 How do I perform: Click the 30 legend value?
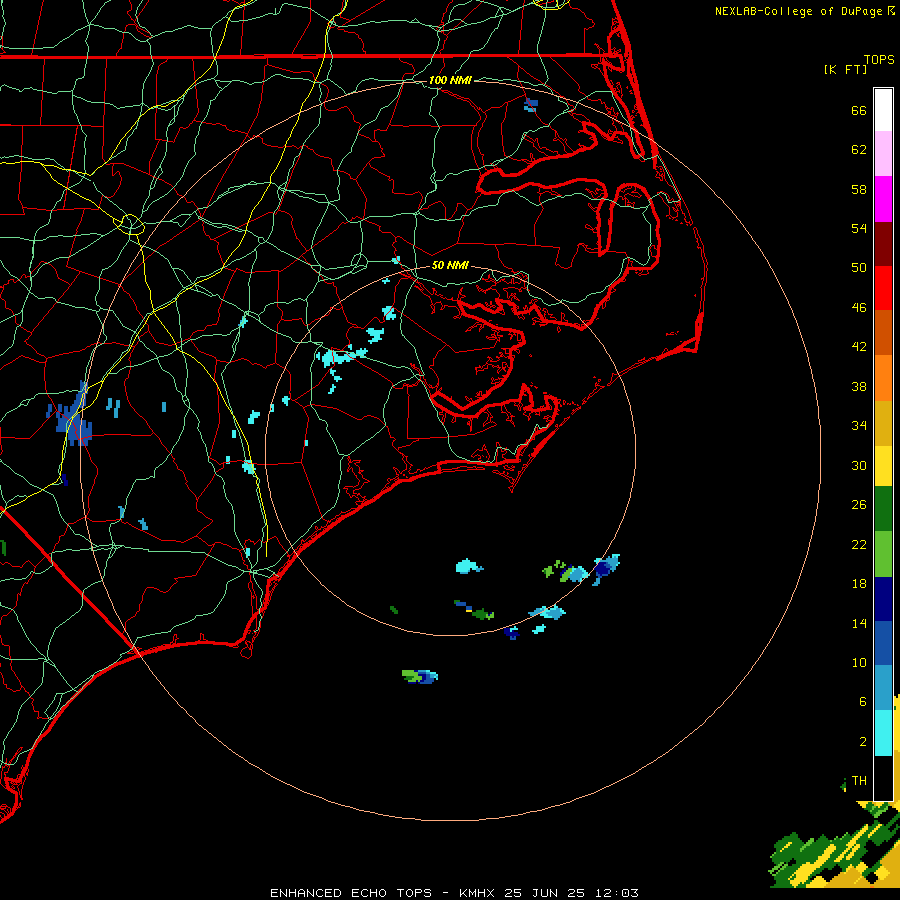(859, 465)
